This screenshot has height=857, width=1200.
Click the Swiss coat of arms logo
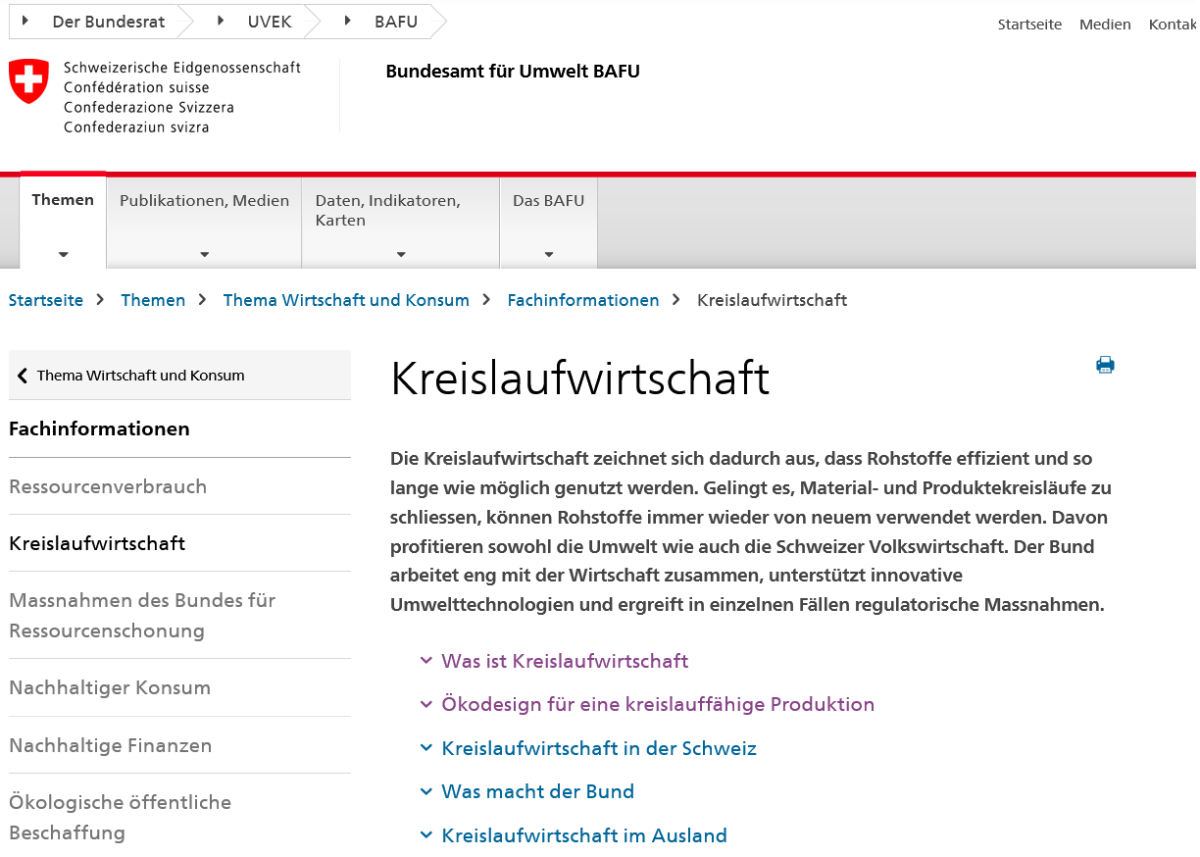click(28, 80)
